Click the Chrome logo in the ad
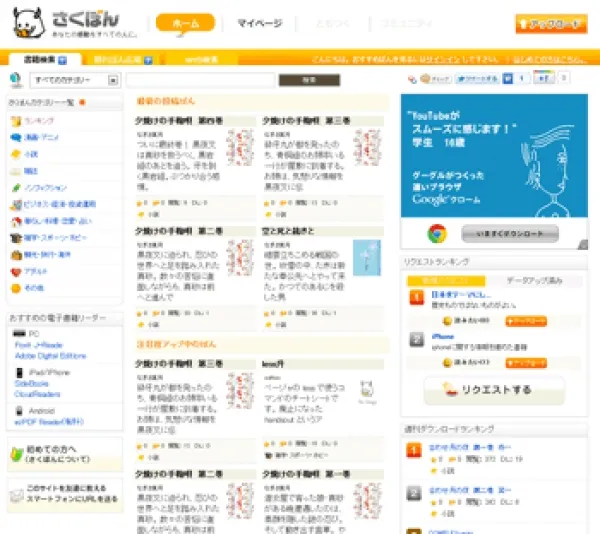This screenshot has width=600, height=534. coord(436,232)
